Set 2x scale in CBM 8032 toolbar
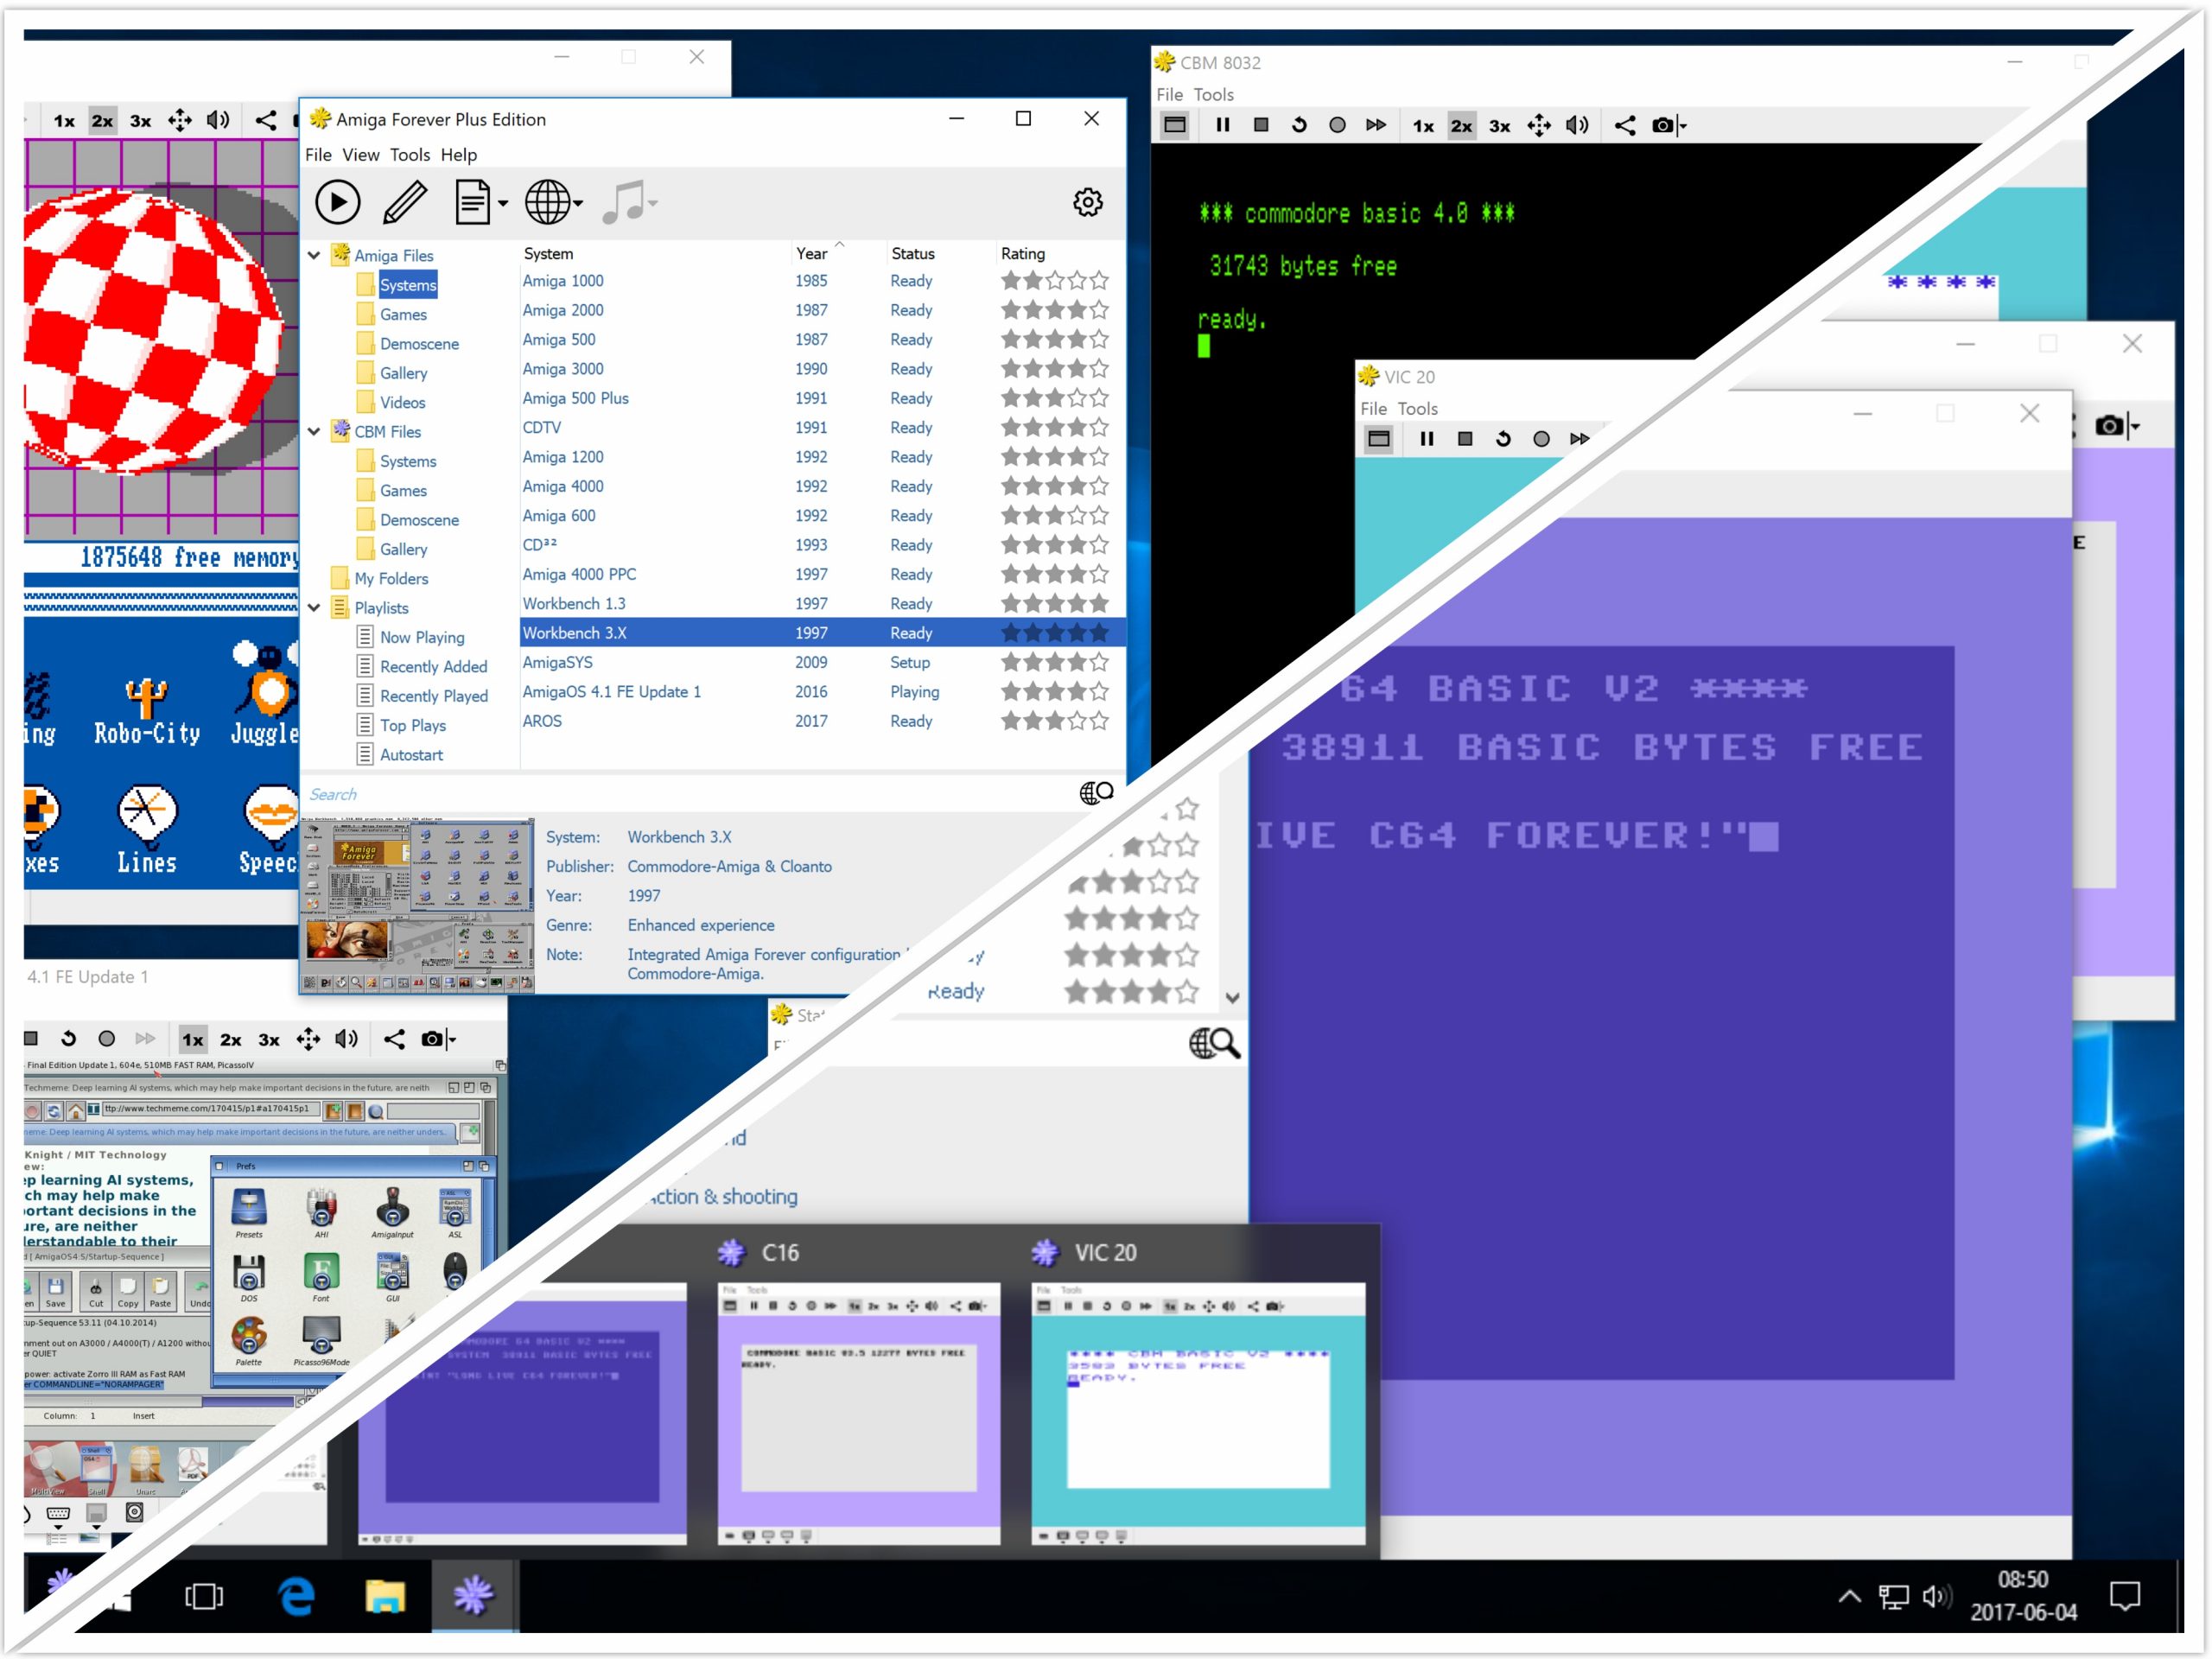Viewport: 2212px width, 1659px height. tap(1461, 126)
